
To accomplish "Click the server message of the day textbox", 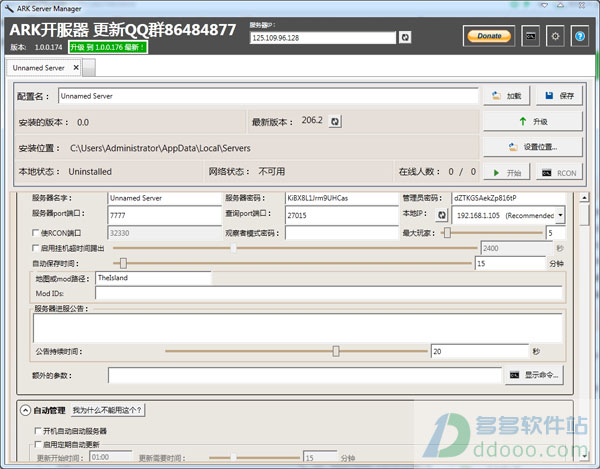I will click(x=298, y=328).
